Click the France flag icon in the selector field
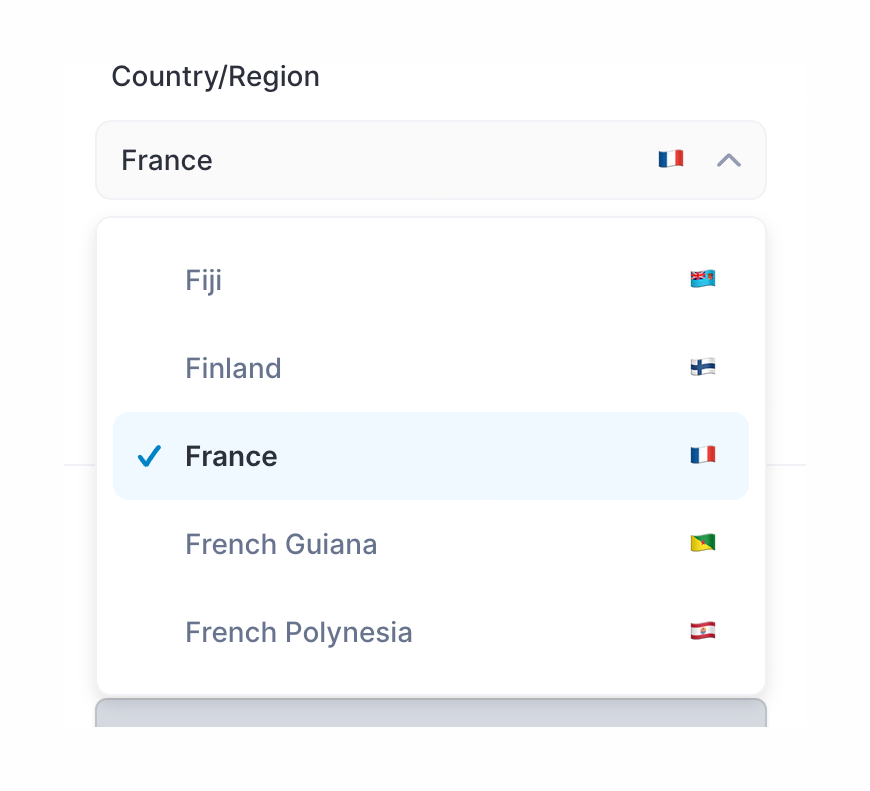870x791 pixels. coord(671,158)
